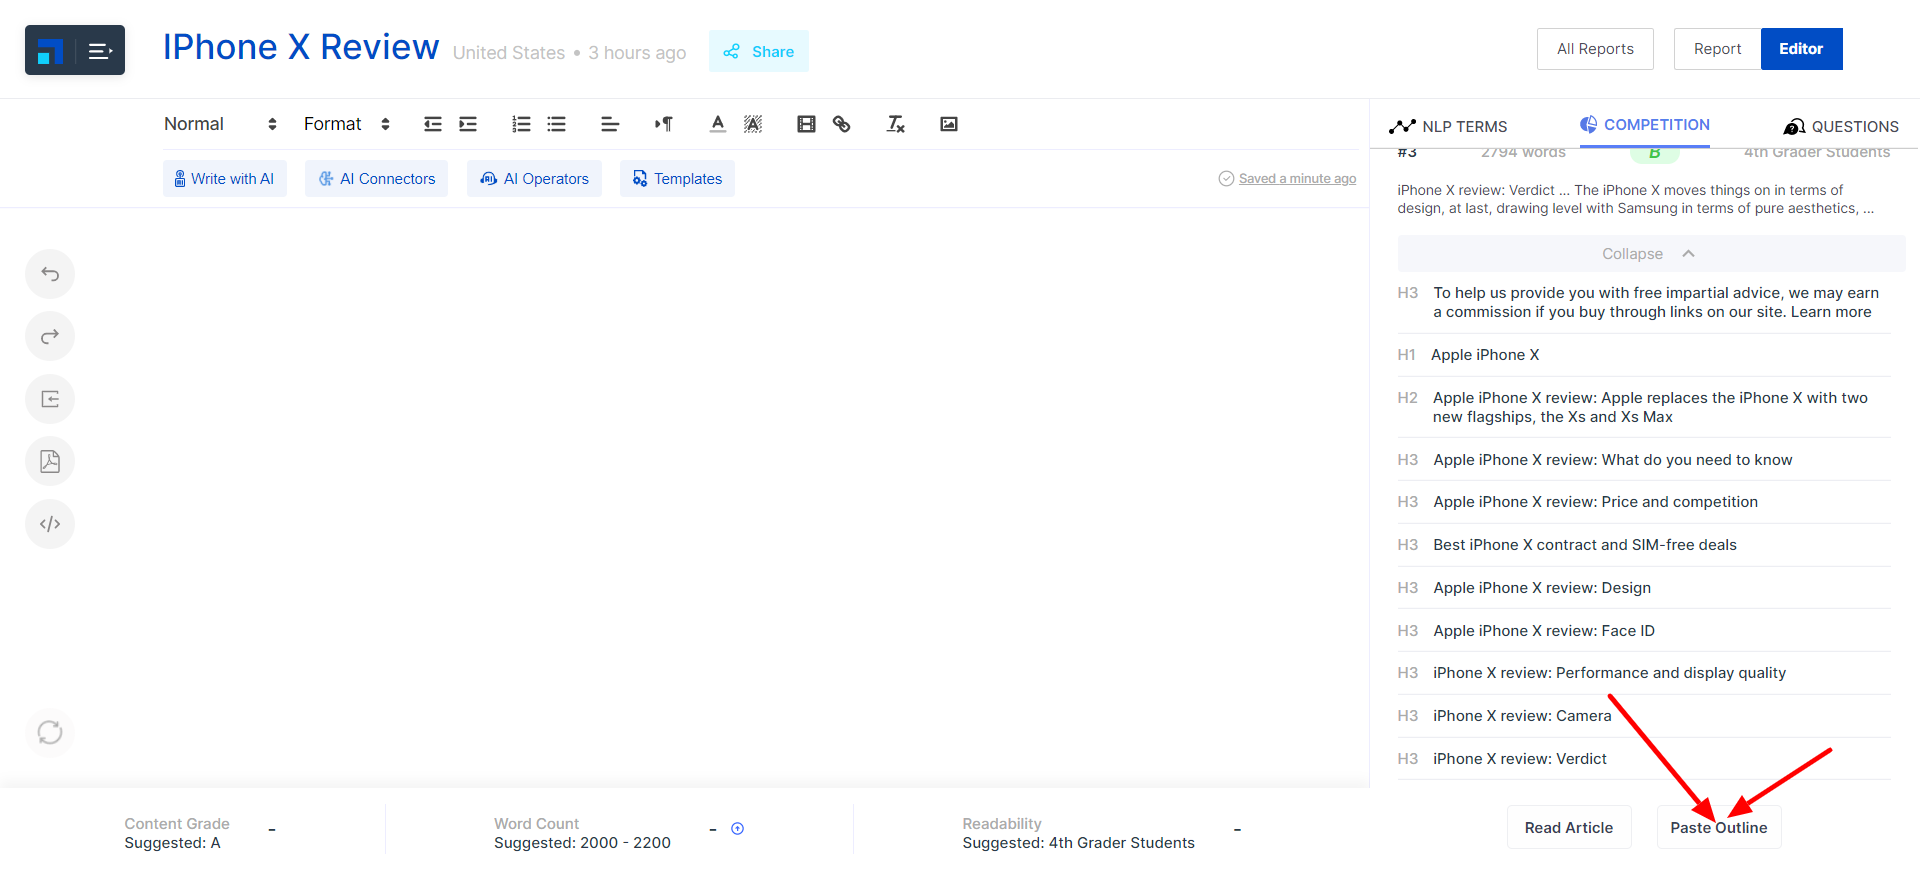
Task: Insert a hyperlink
Action: 842,124
